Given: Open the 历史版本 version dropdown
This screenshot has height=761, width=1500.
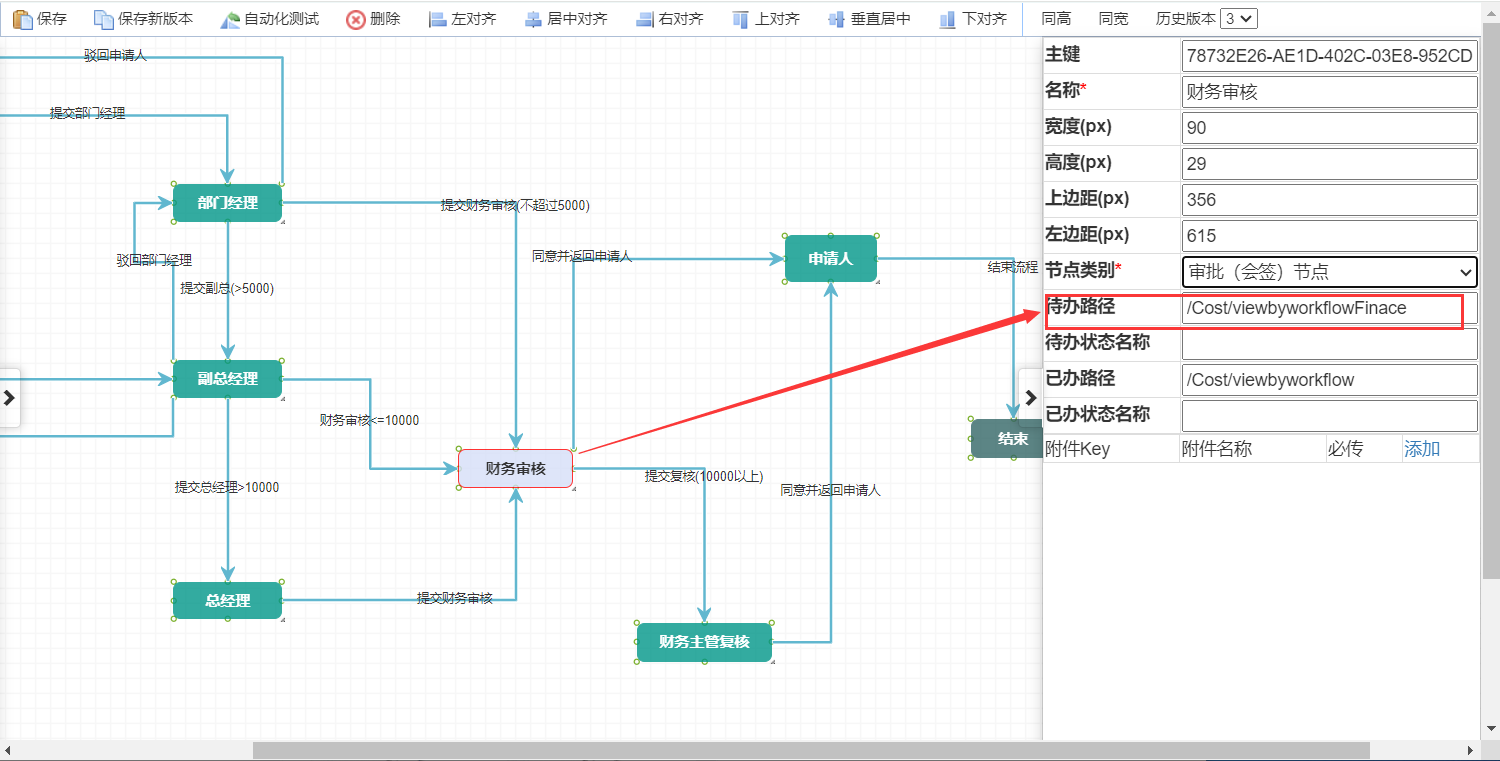Looking at the screenshot, I should click(x=1238, y=17).
